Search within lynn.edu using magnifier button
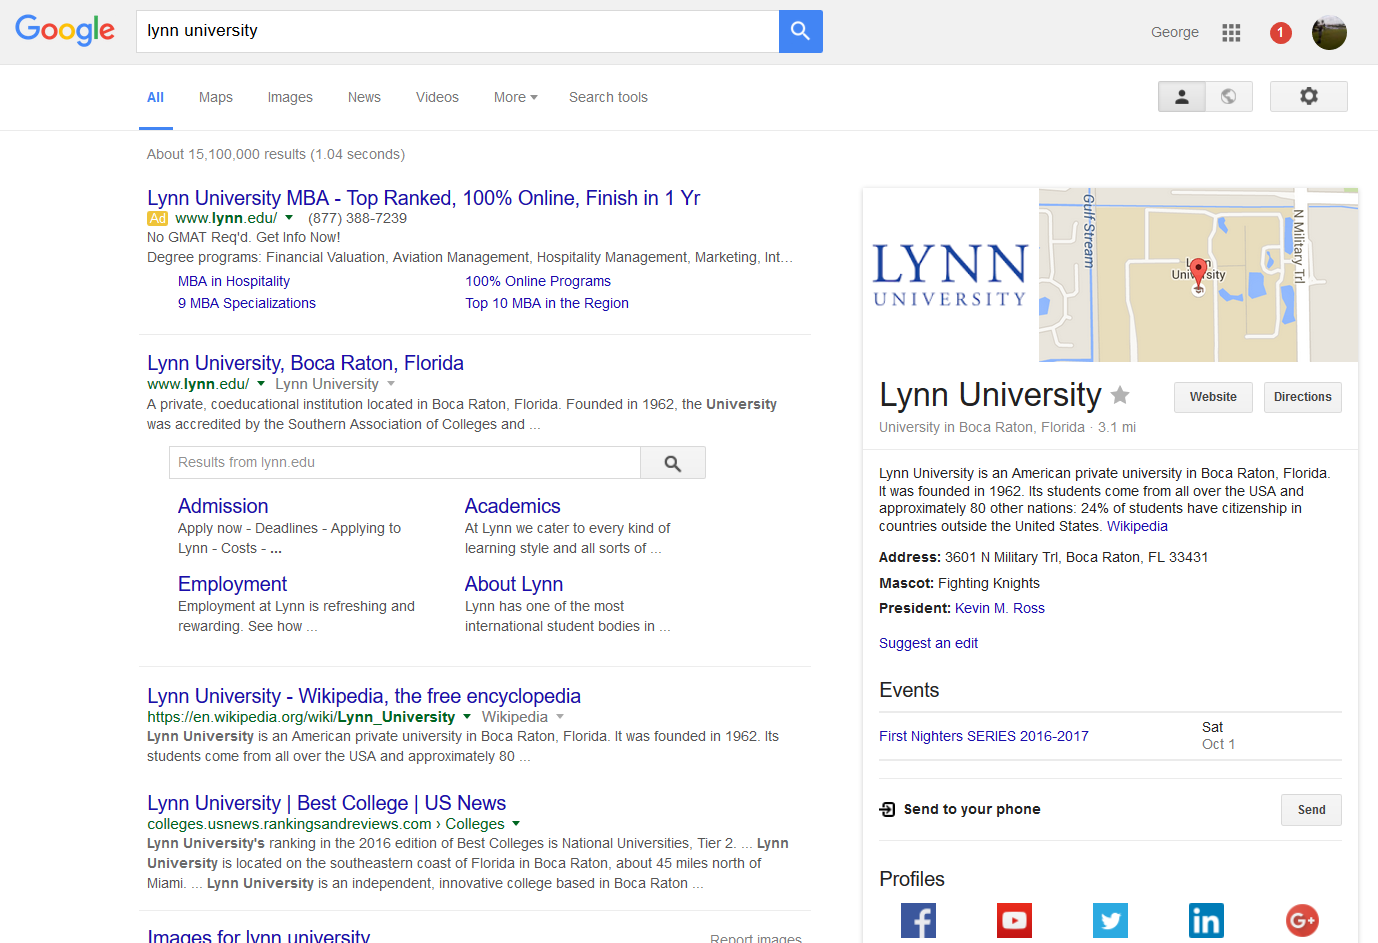The height and width of the screenshot is (943, 1378). [x=673, y=463]
